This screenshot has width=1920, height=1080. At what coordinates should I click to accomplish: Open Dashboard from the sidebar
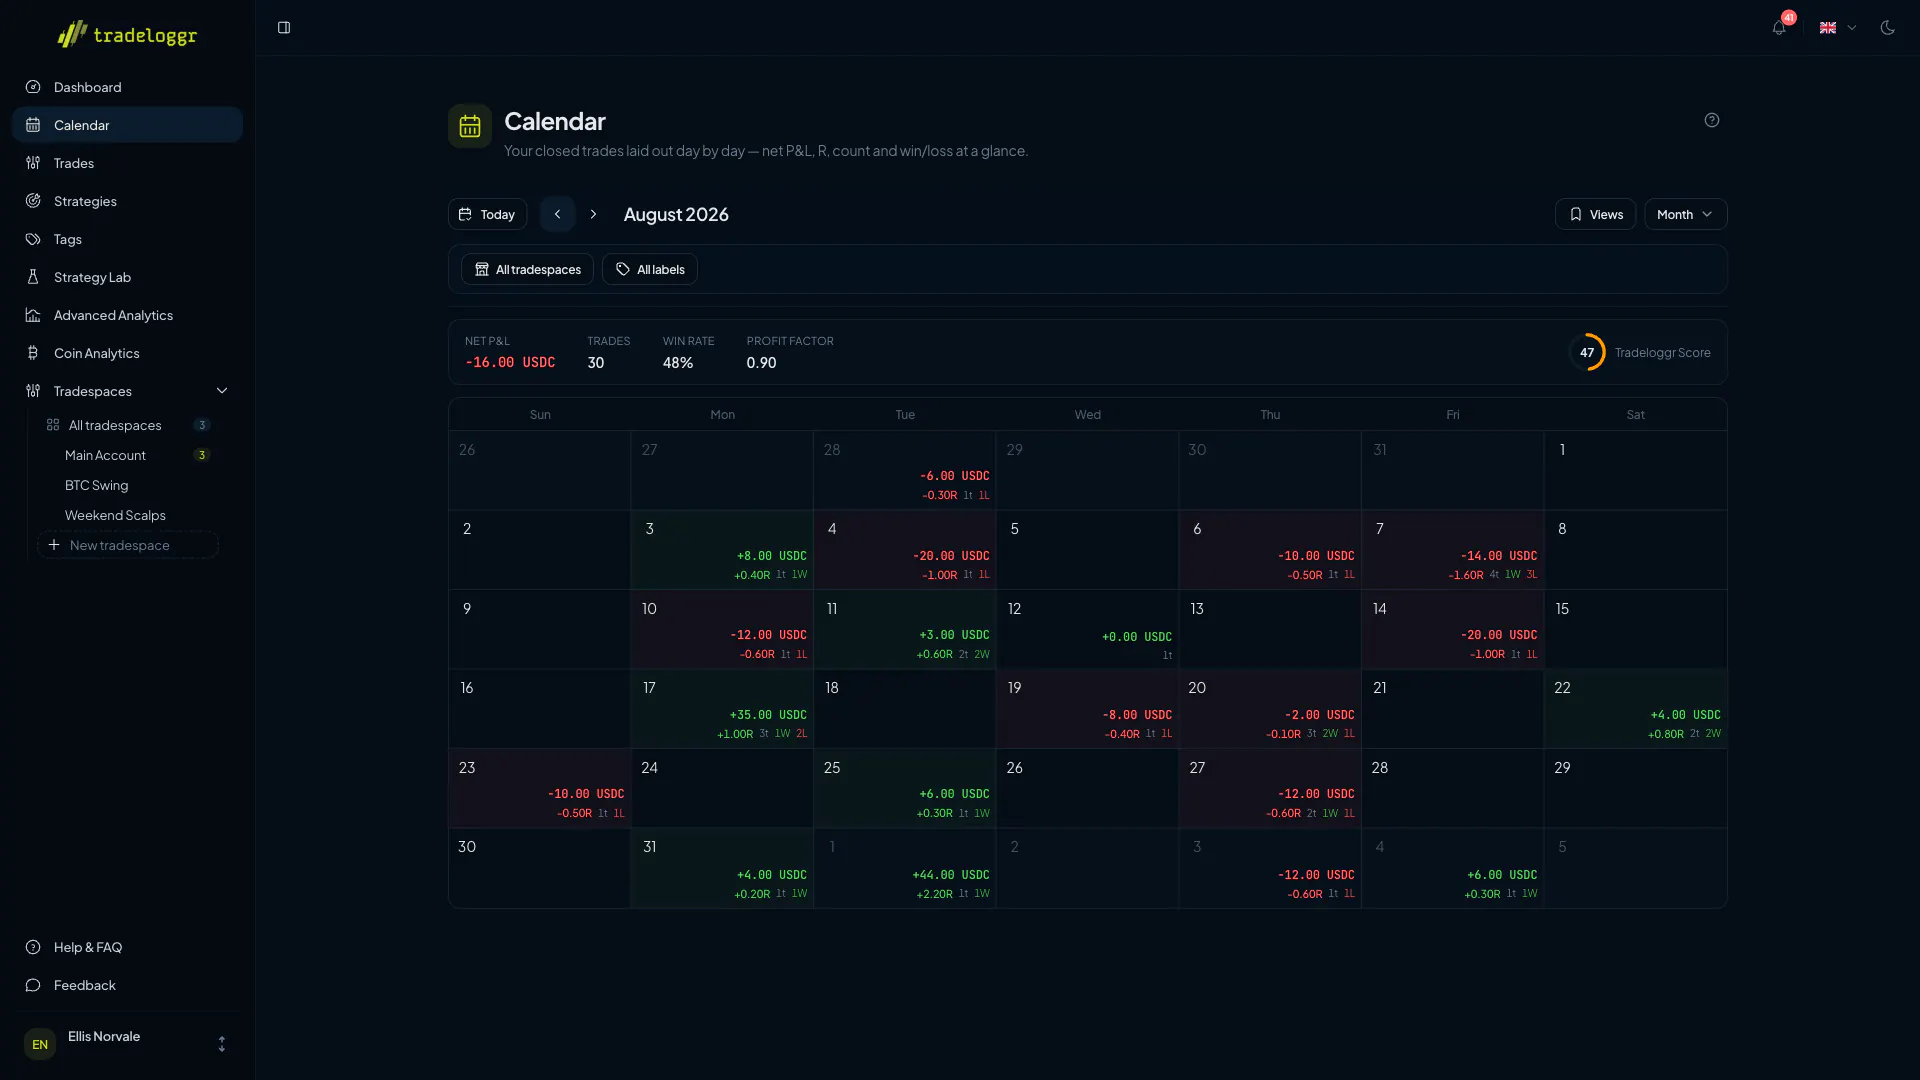(x=127, y=87)
